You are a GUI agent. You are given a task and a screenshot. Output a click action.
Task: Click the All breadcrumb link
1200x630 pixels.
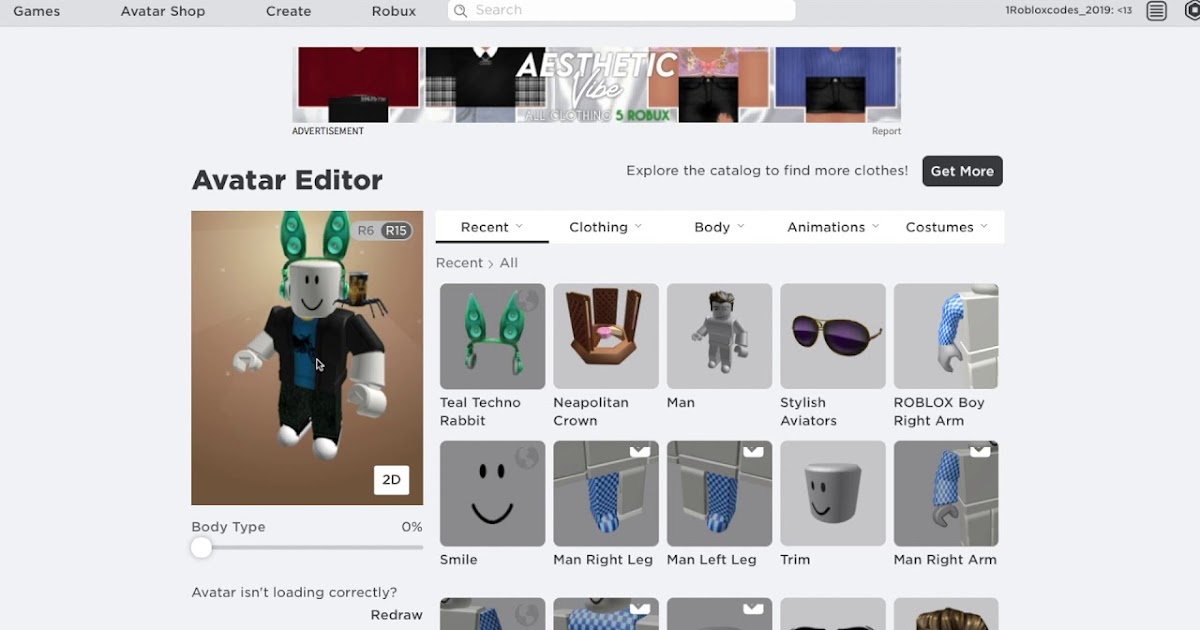point(509,263)
